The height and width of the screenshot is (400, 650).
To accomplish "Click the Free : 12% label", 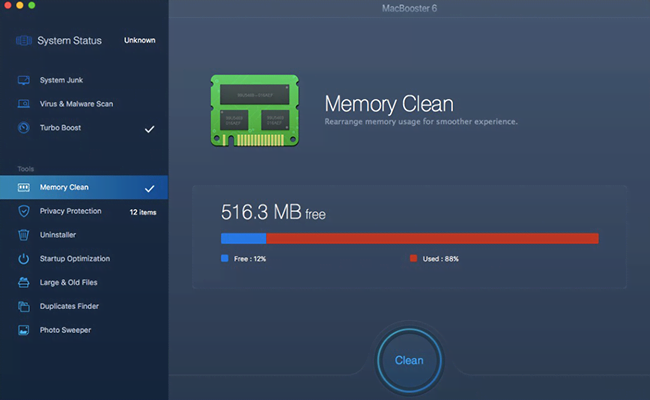I will coord(250,259).
